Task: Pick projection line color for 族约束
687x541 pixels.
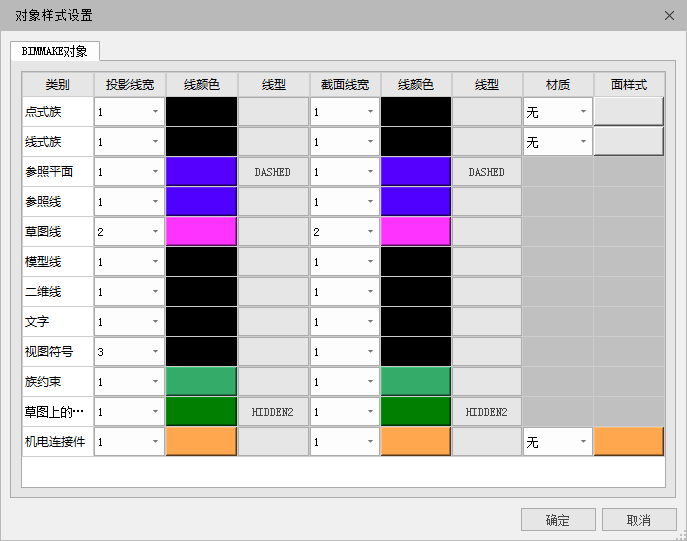Action: tap(201, 382)
